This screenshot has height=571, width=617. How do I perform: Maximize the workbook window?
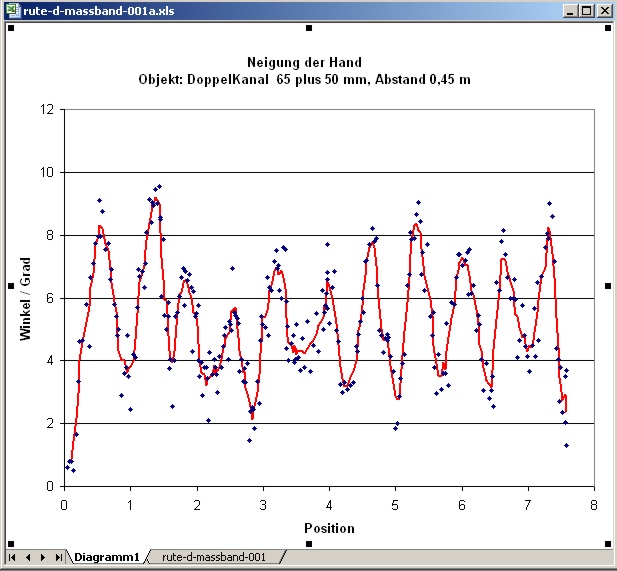click(587, 11)
